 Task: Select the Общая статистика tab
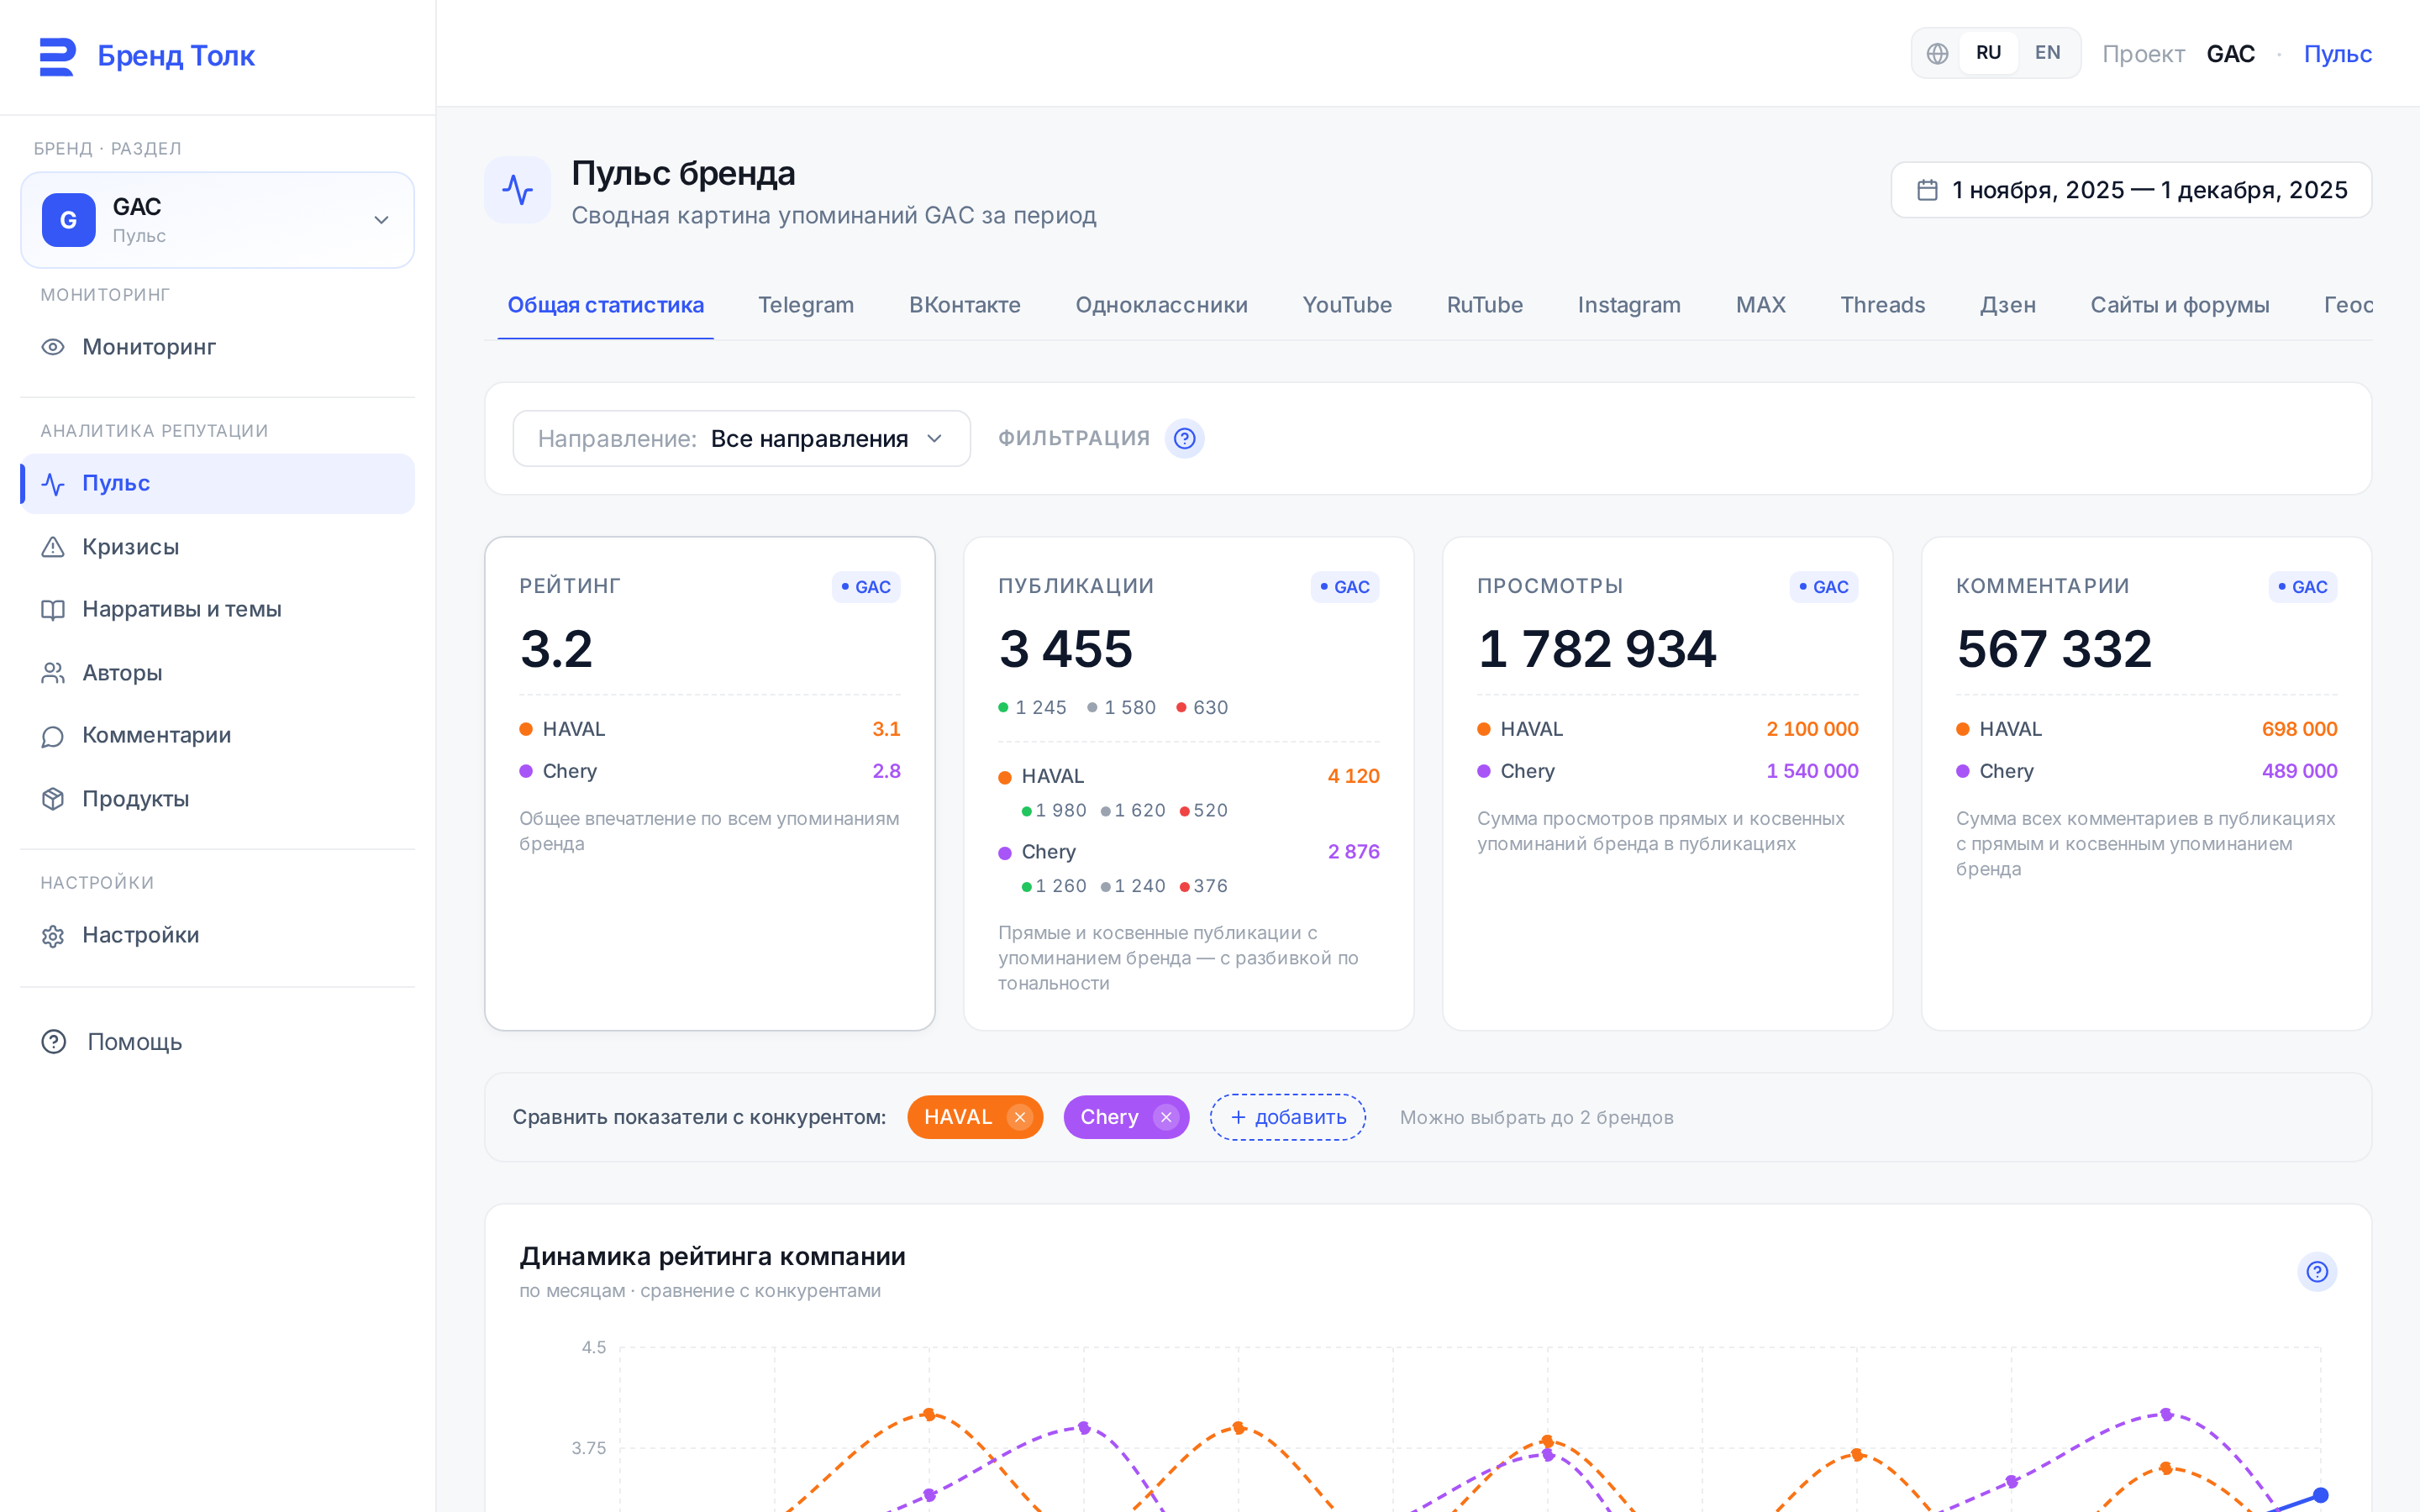[605, 305]
